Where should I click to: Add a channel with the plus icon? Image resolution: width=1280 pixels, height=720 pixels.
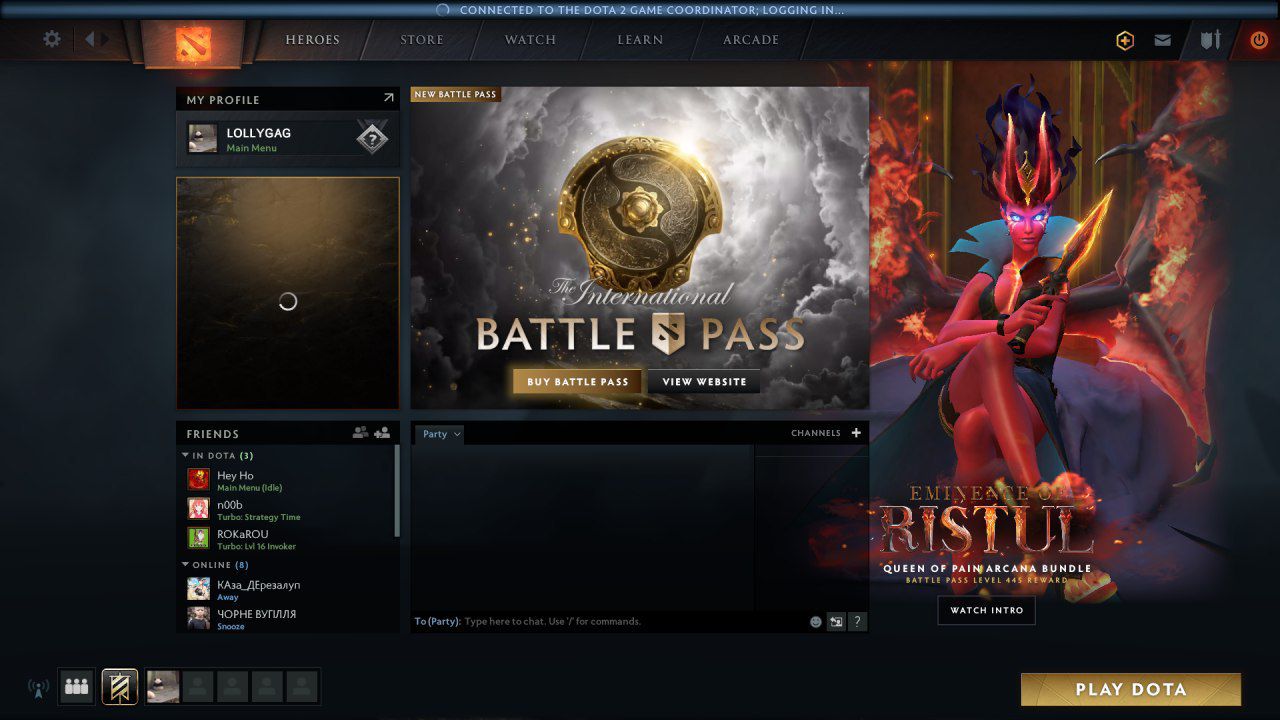click(x=856, y=433)
